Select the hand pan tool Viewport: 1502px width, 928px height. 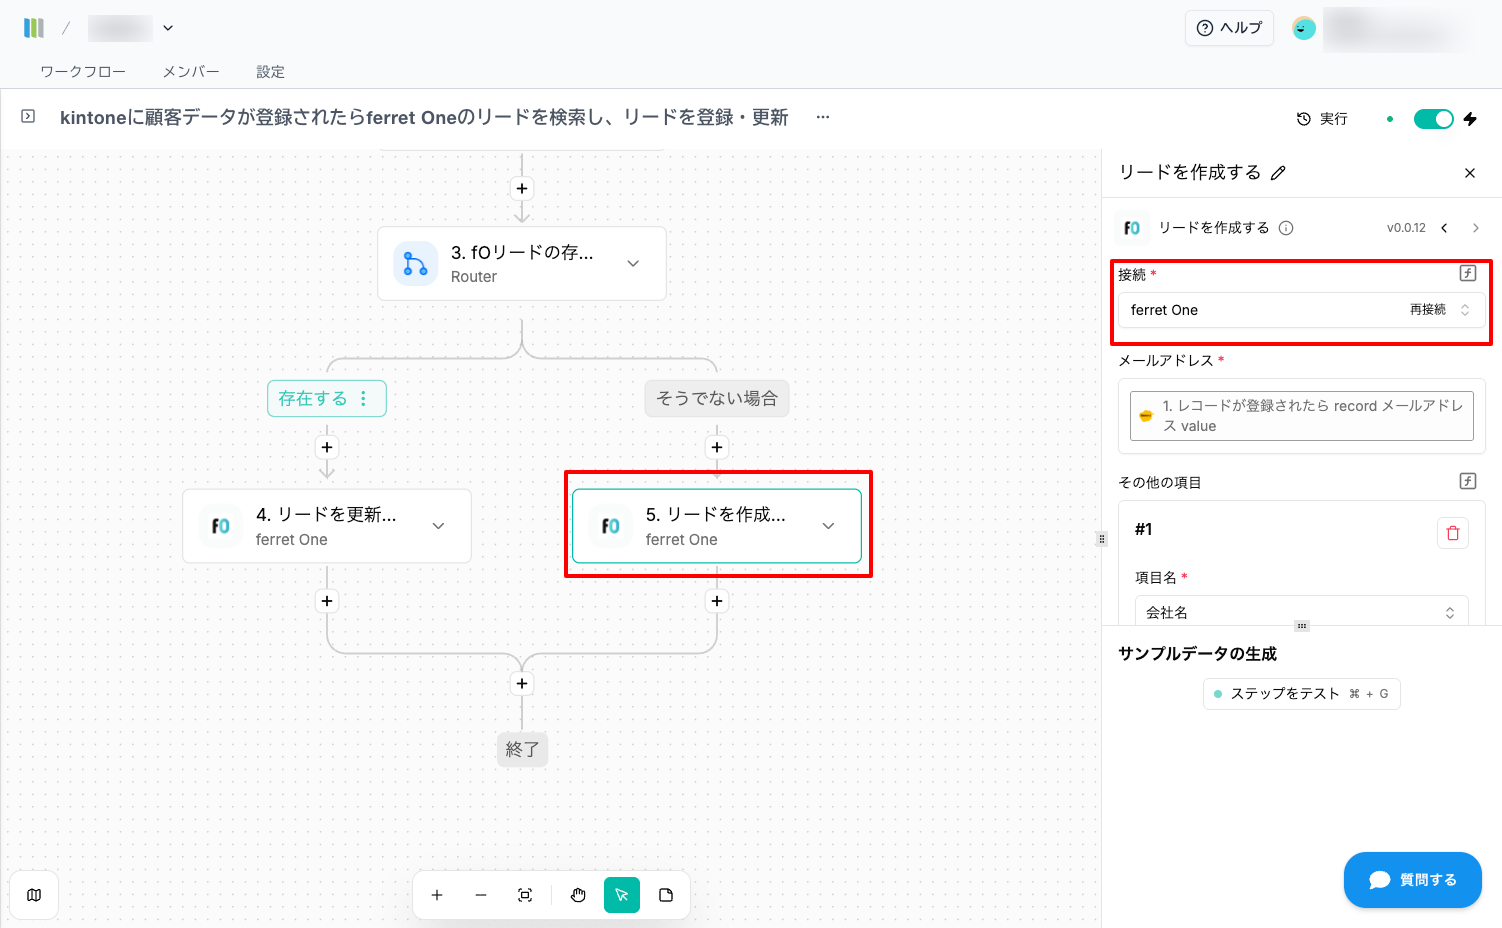tap(578, 895)
